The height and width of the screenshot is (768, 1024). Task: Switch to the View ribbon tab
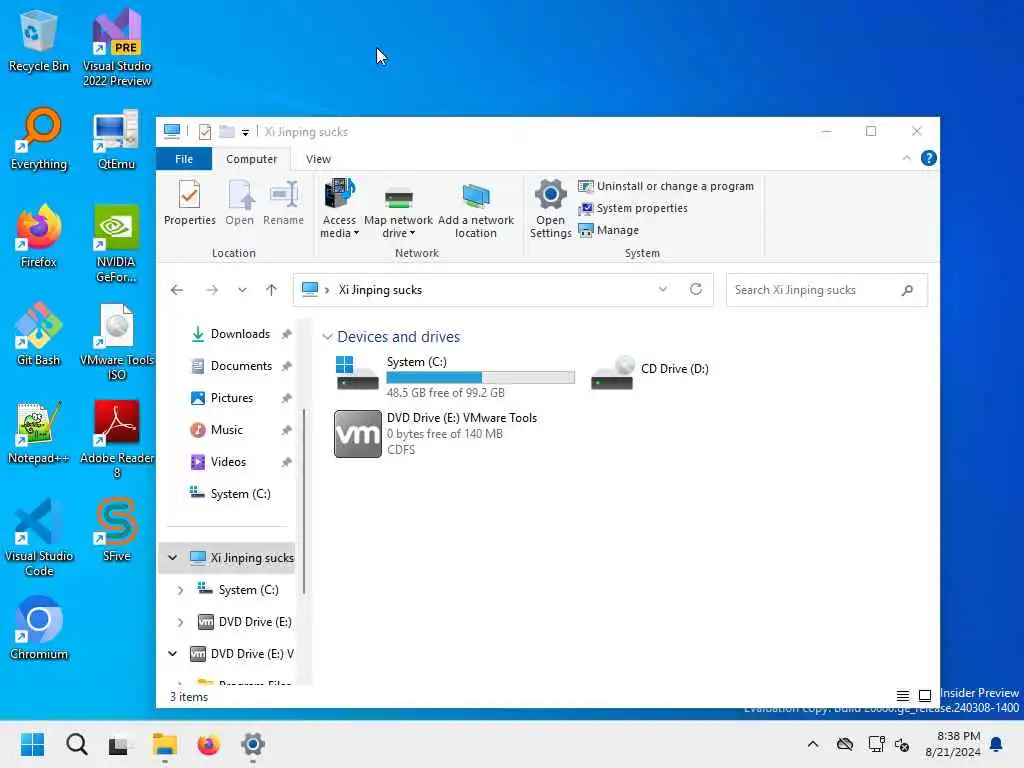coord(318,159)
